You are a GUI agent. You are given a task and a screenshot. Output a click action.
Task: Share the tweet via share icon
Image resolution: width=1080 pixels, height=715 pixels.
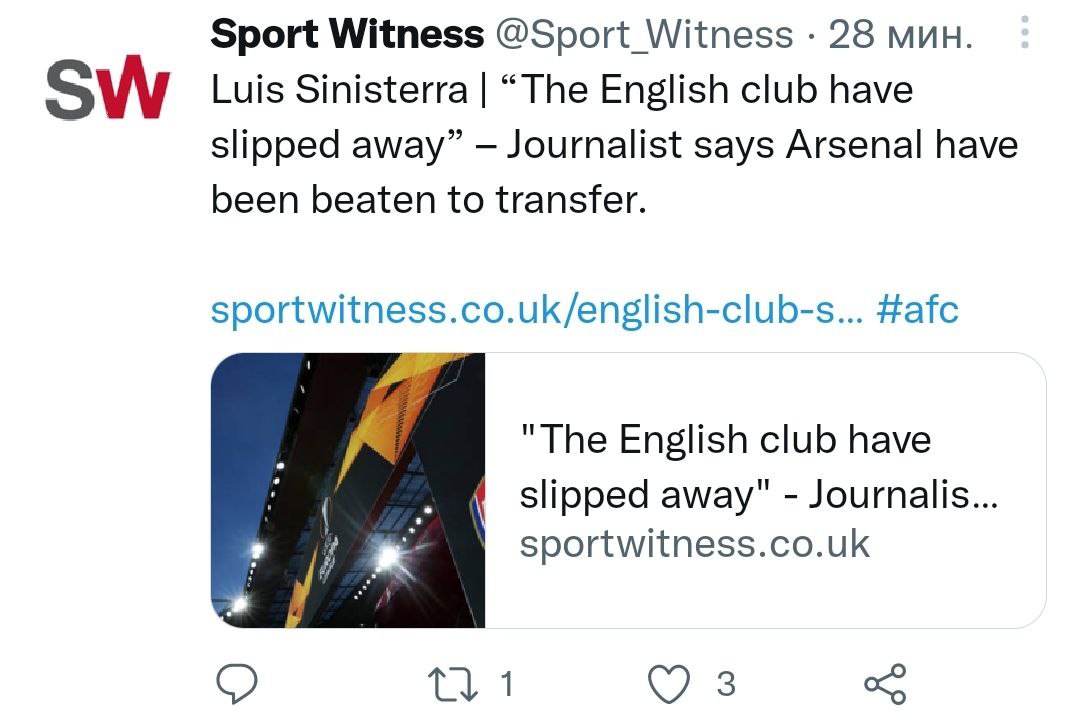click(x=884, y=684)
